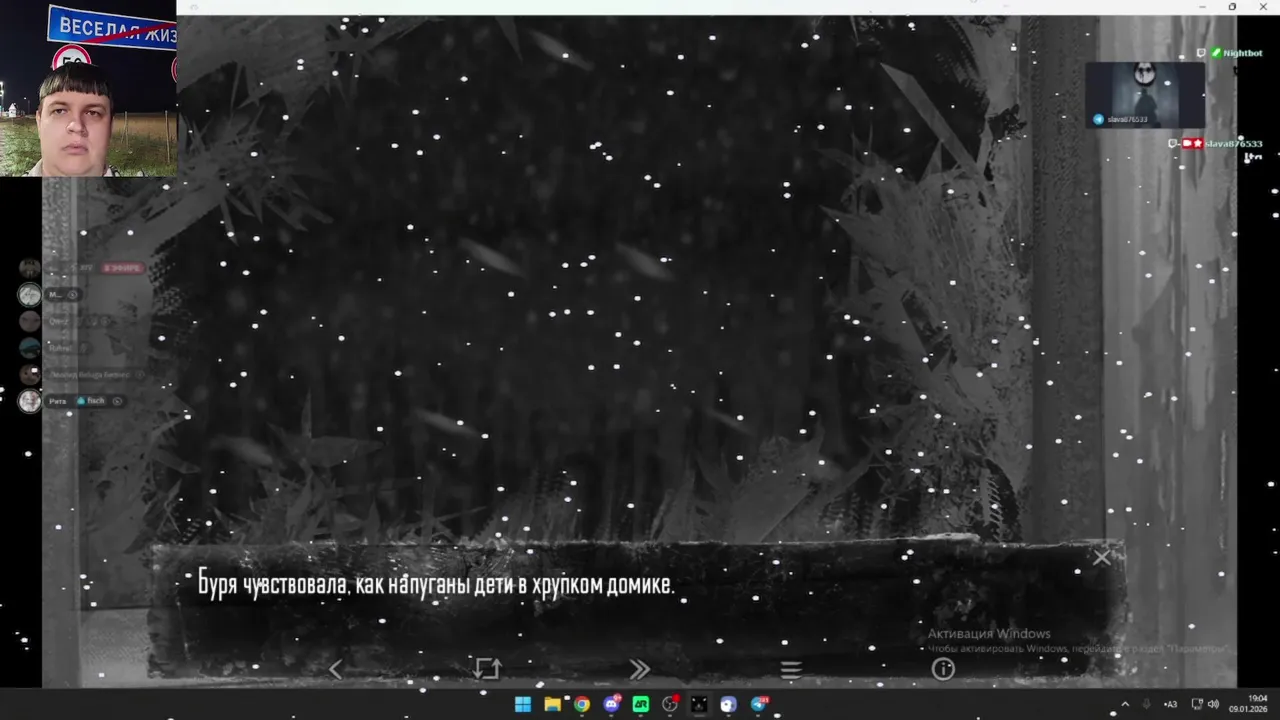Expand hidden system tray icons
The height and width of the screenshot is (720, 1280).
click(x=1125, y=704)
